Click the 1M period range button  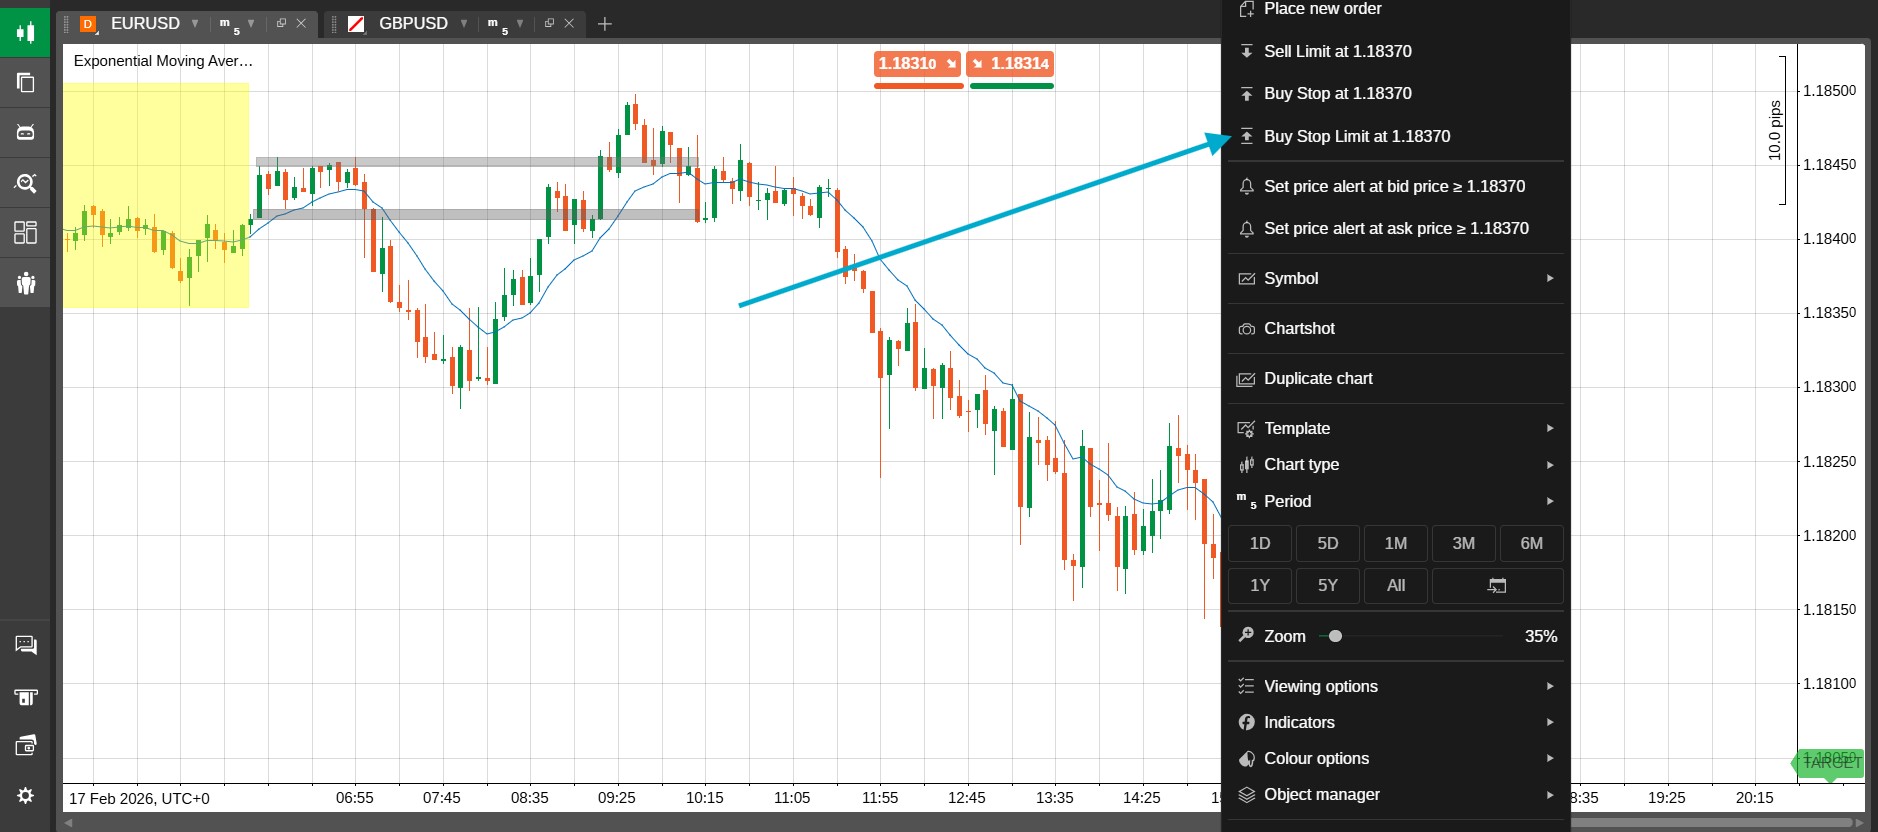click(1395, 544)
